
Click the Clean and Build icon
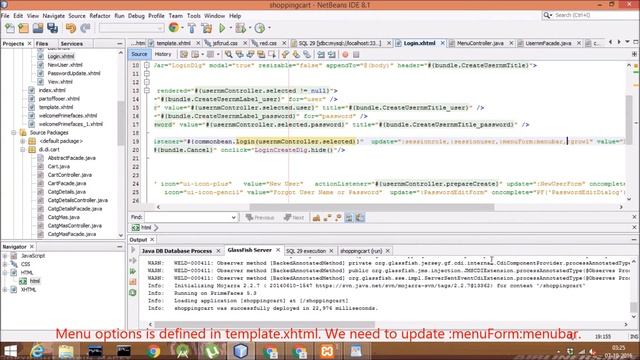point(207,28)
